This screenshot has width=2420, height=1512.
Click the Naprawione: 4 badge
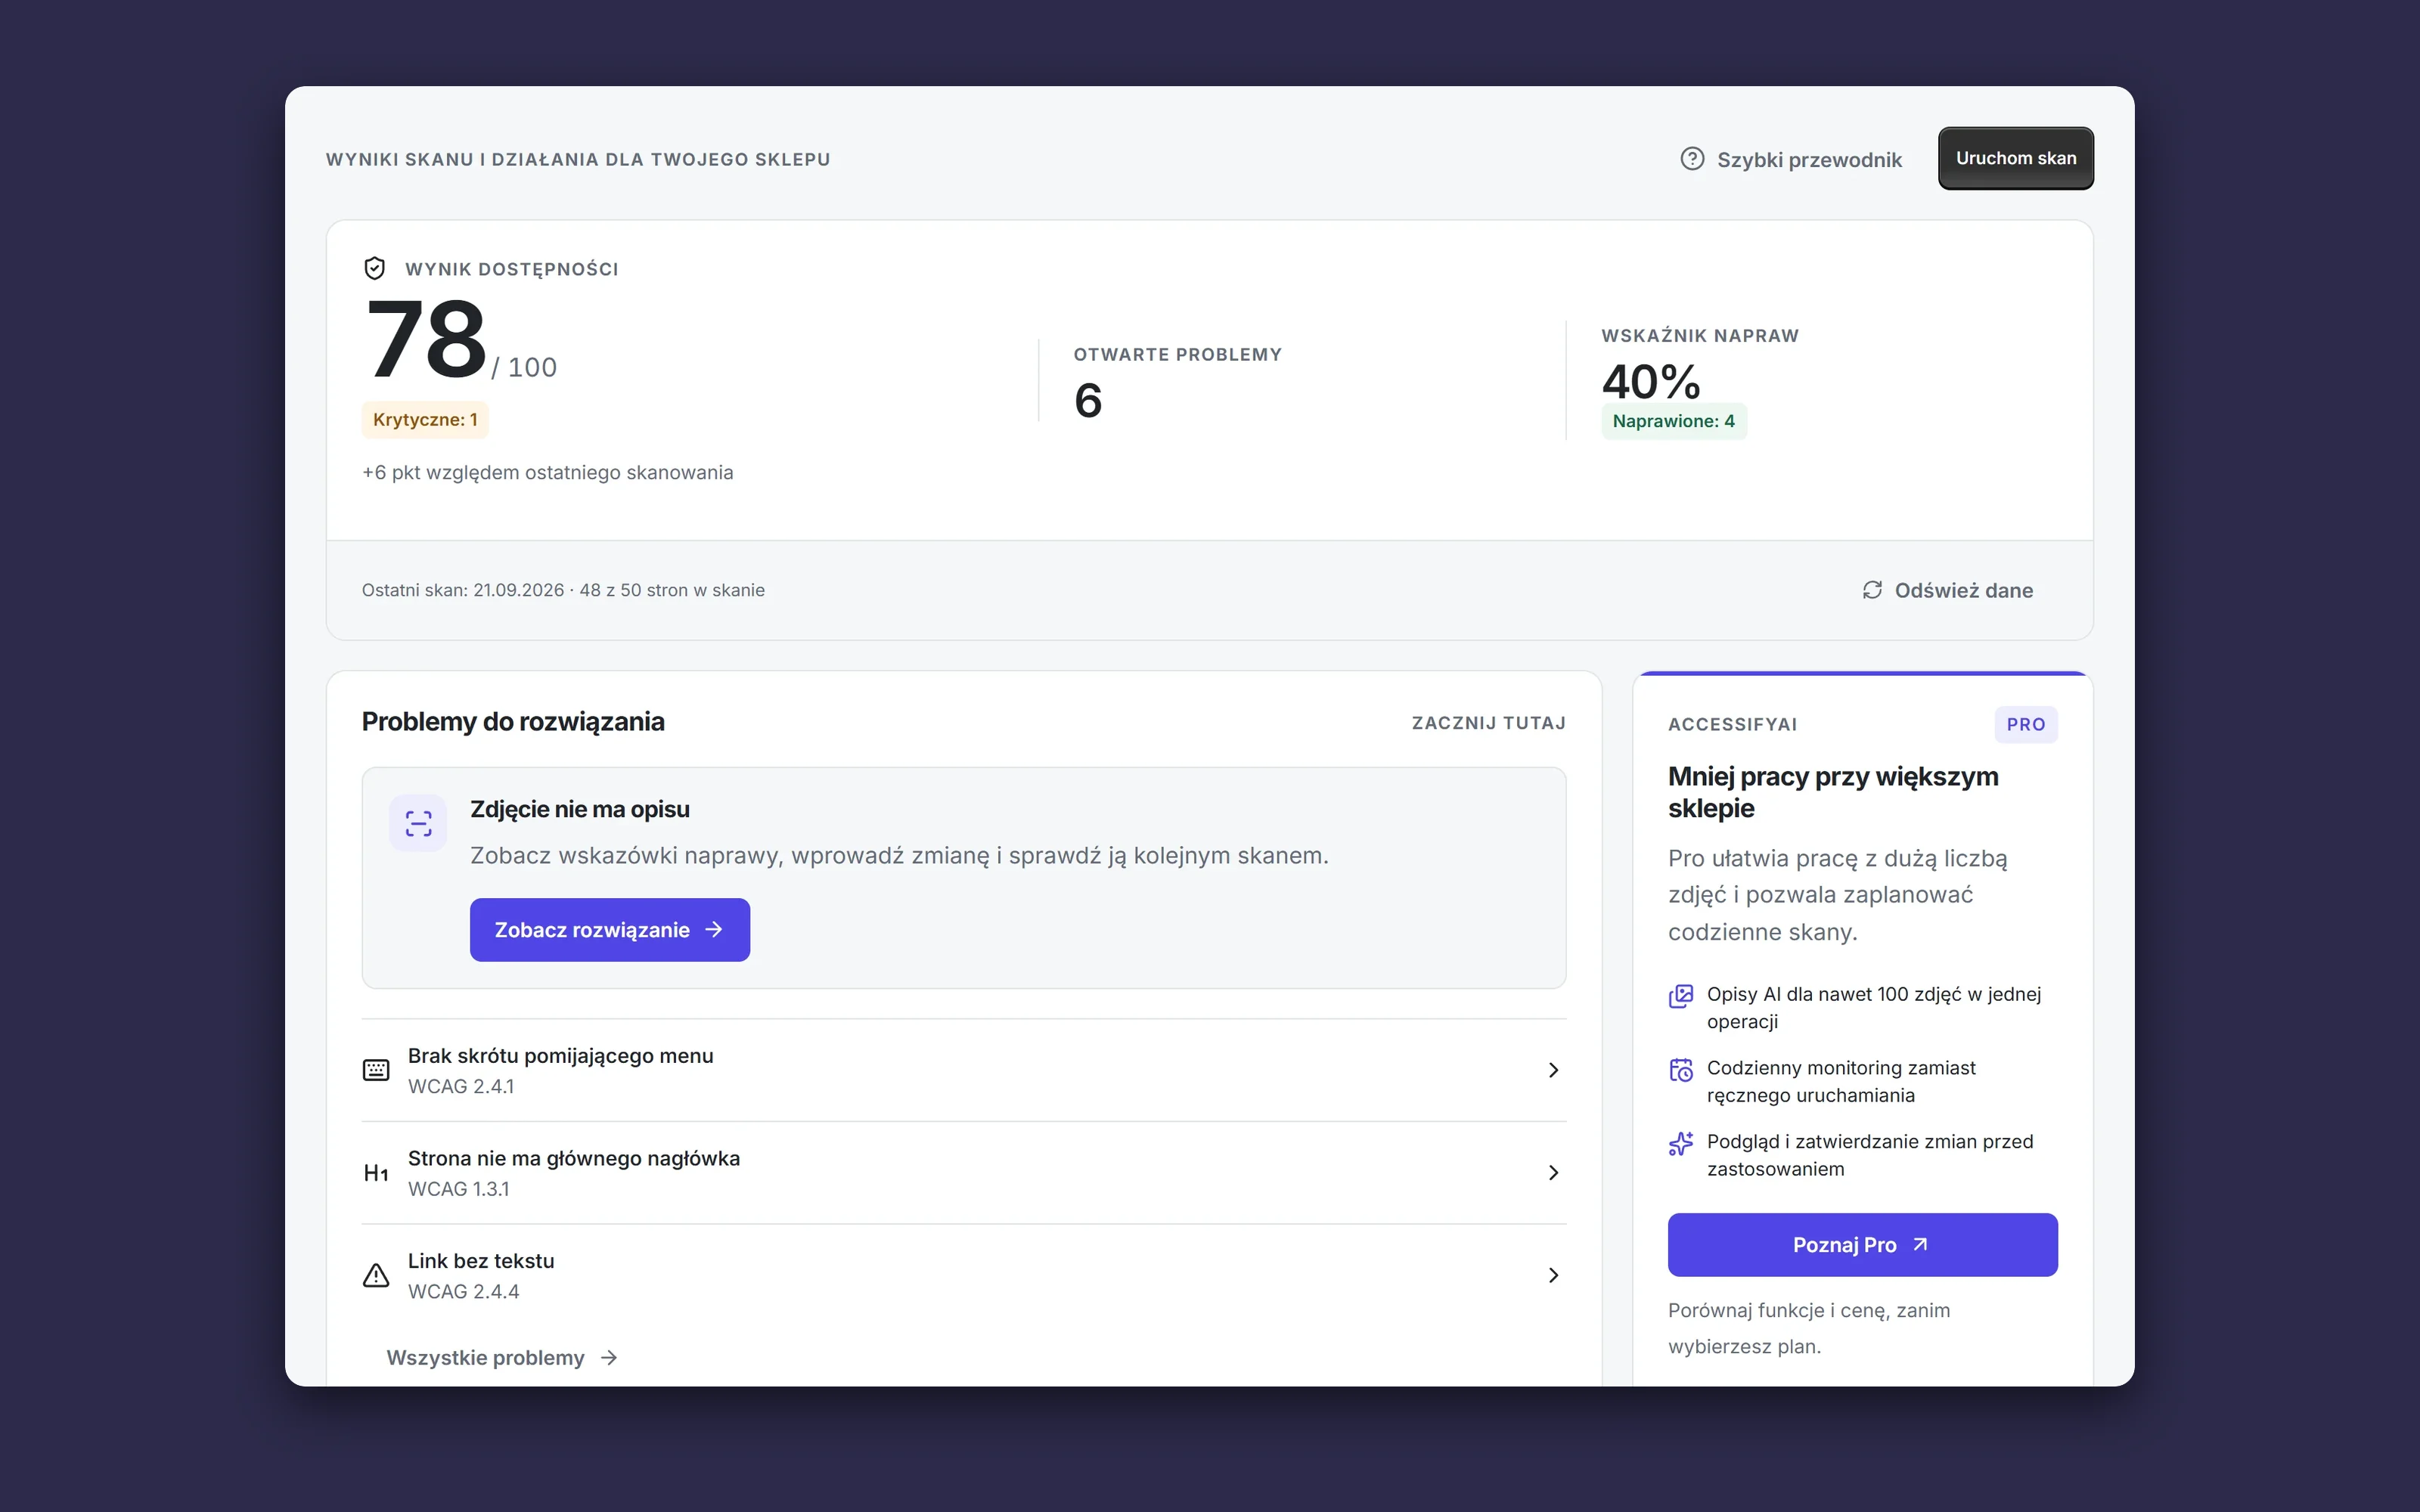click(1674, 421)
